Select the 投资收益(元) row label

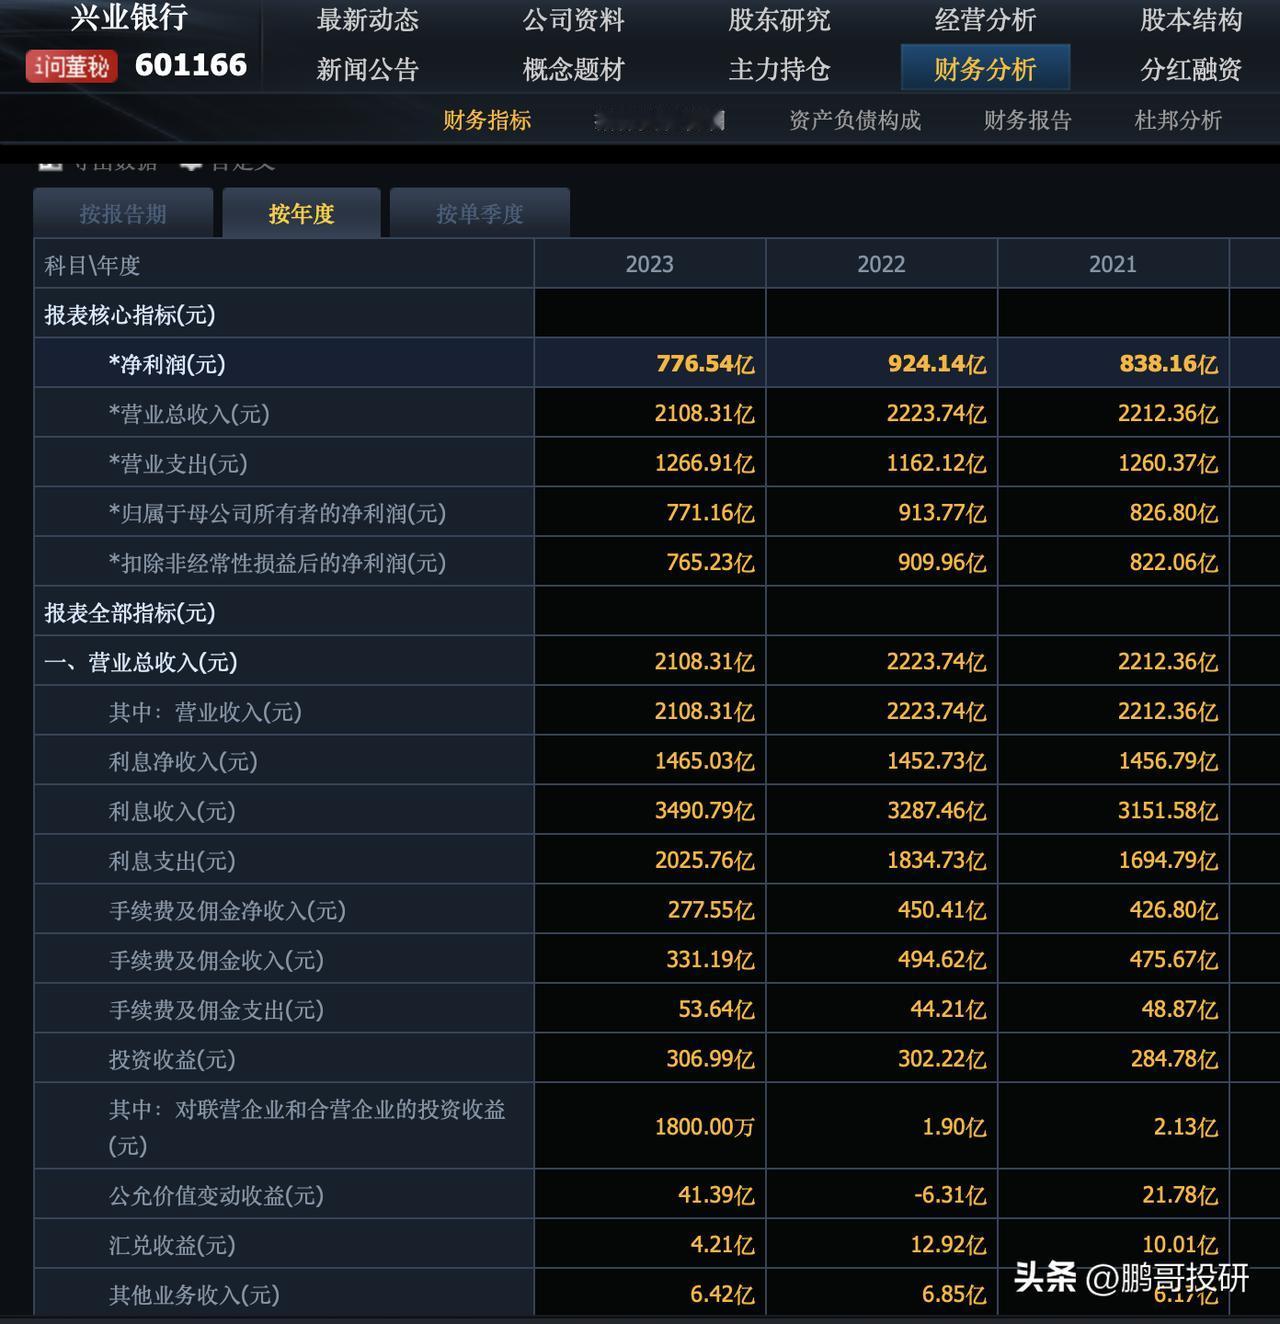click(172, 1059)
